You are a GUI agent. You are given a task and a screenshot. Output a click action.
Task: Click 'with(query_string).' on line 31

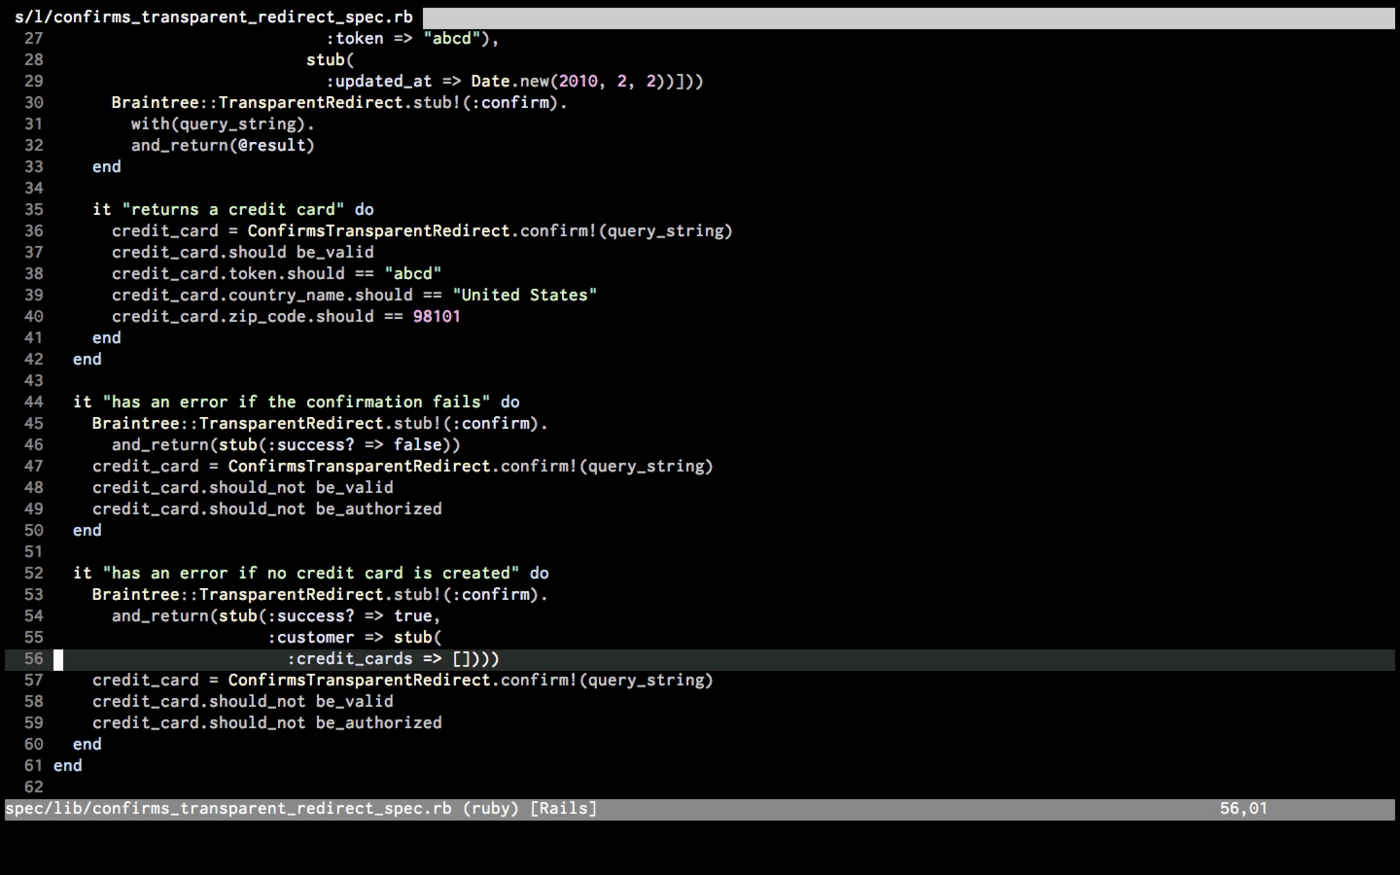point(223,124)
